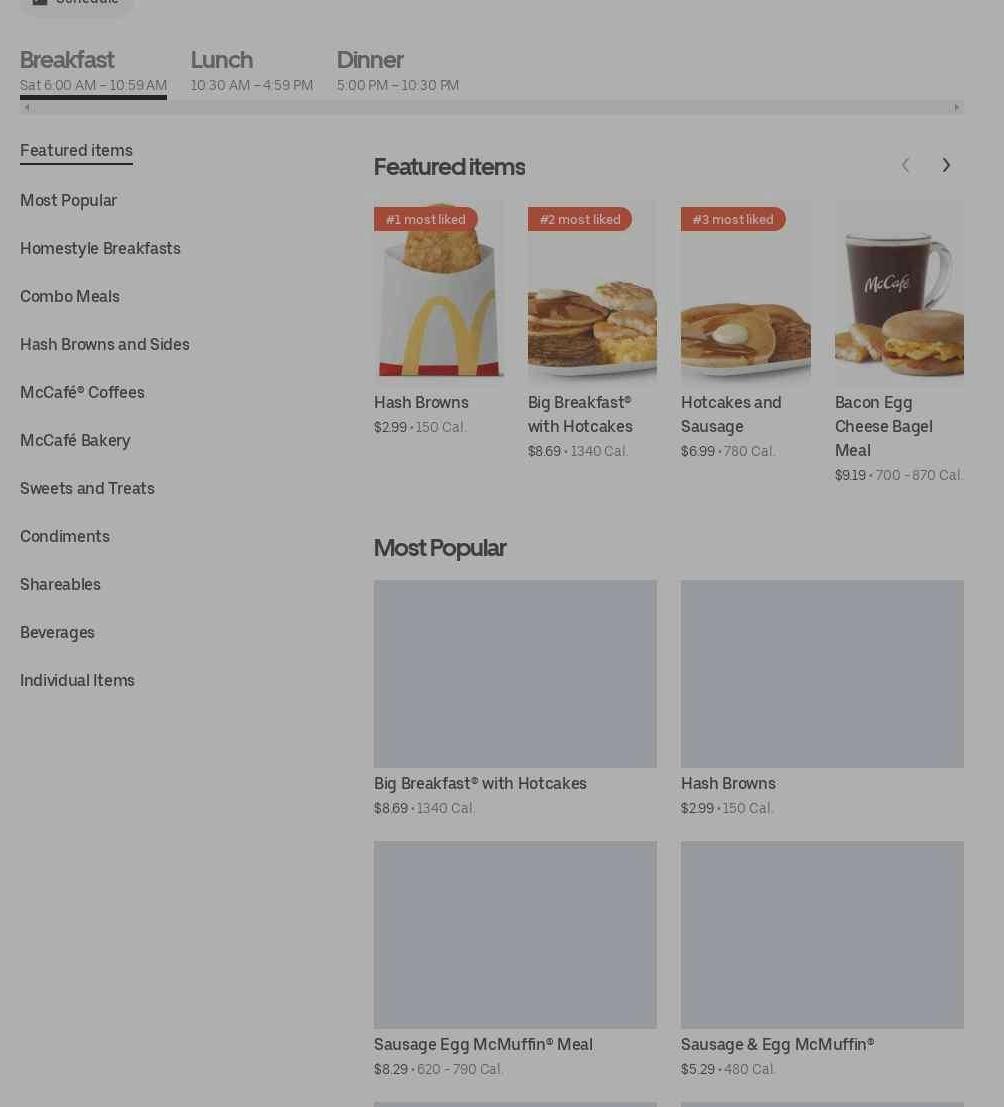
Task: Go to the Individual Items category
Action: [77, 681]
